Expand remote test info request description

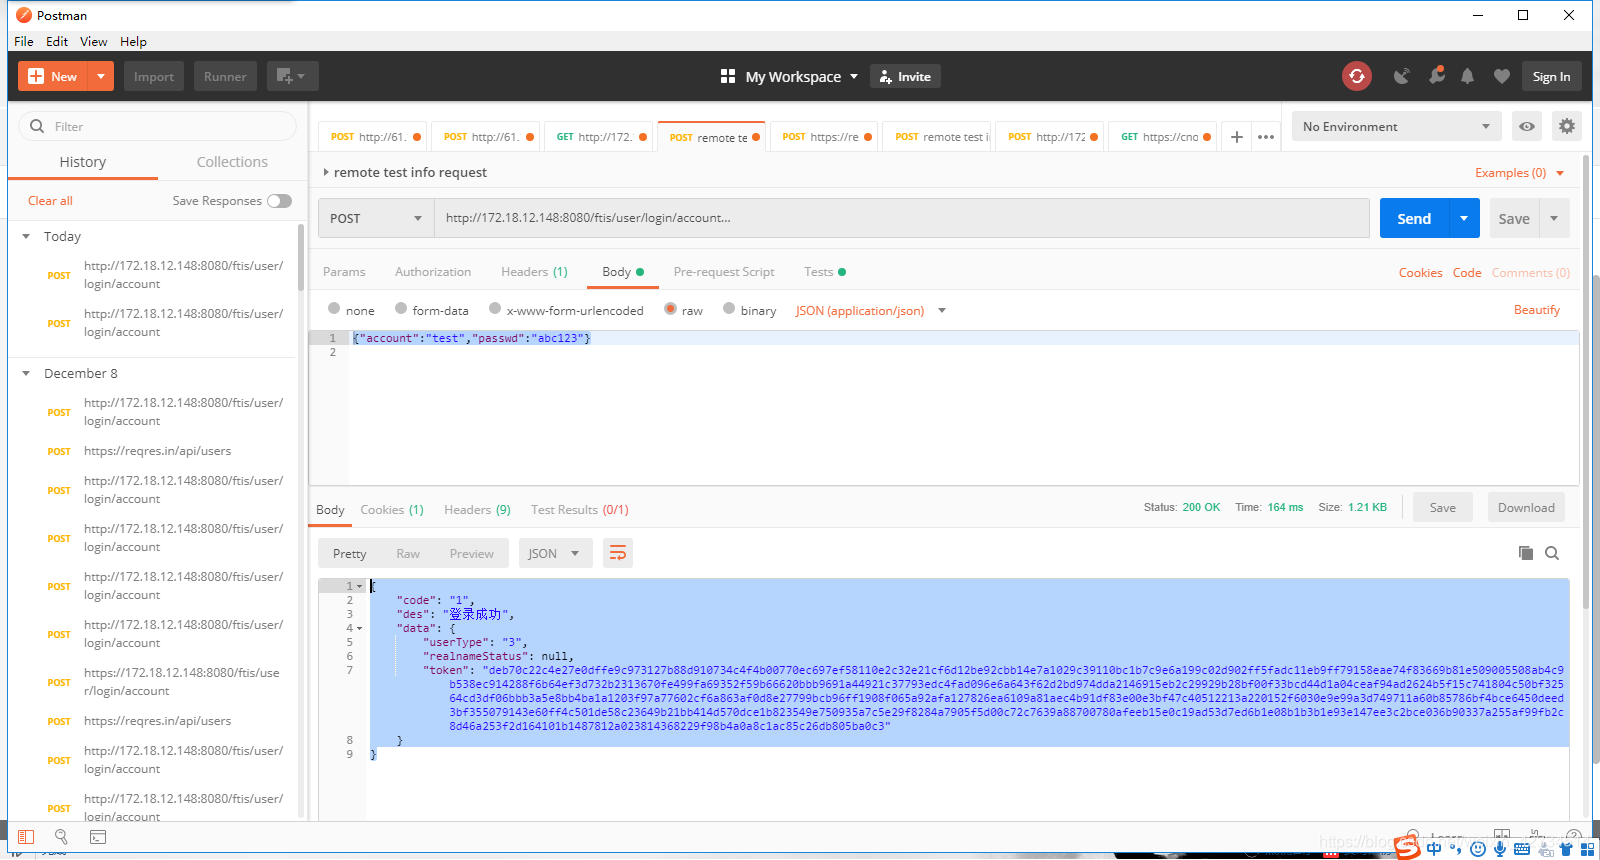coord(326,172)
